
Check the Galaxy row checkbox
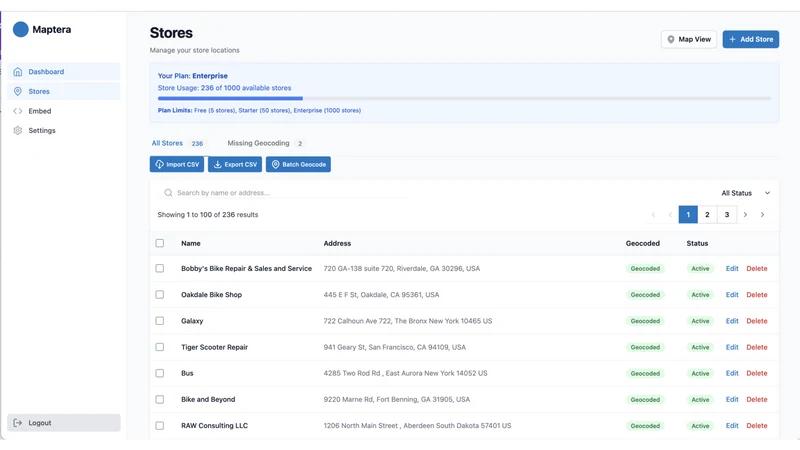[x=160, y=321]
